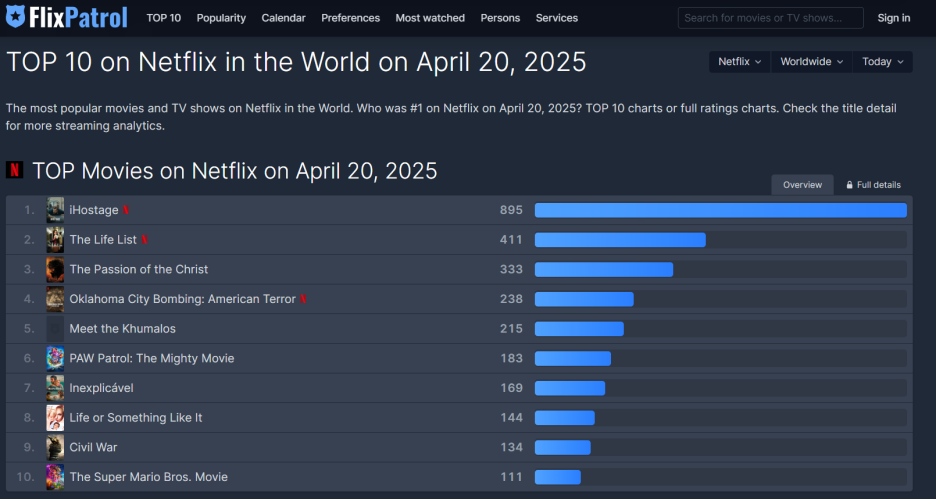
Task: Open PAW Patrol: The Mighty Movie link
Action: (x=152, y=358)
